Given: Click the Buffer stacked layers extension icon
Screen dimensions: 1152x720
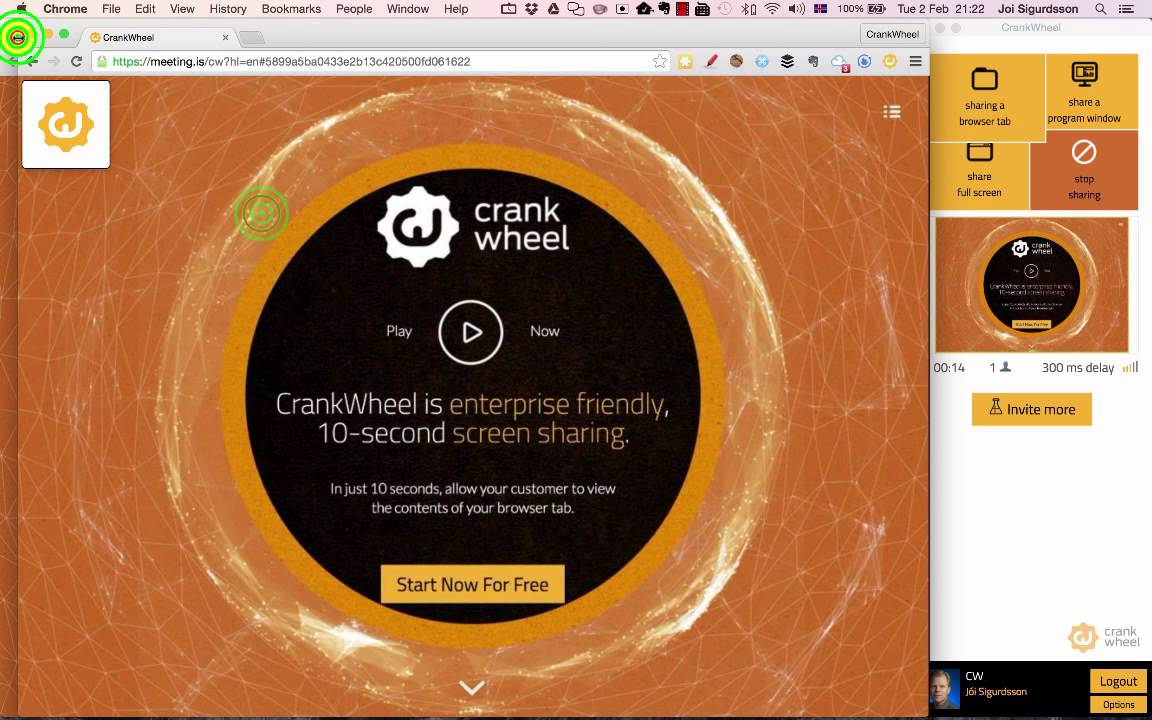Looking at the screenshot, I should coord(787,62).
